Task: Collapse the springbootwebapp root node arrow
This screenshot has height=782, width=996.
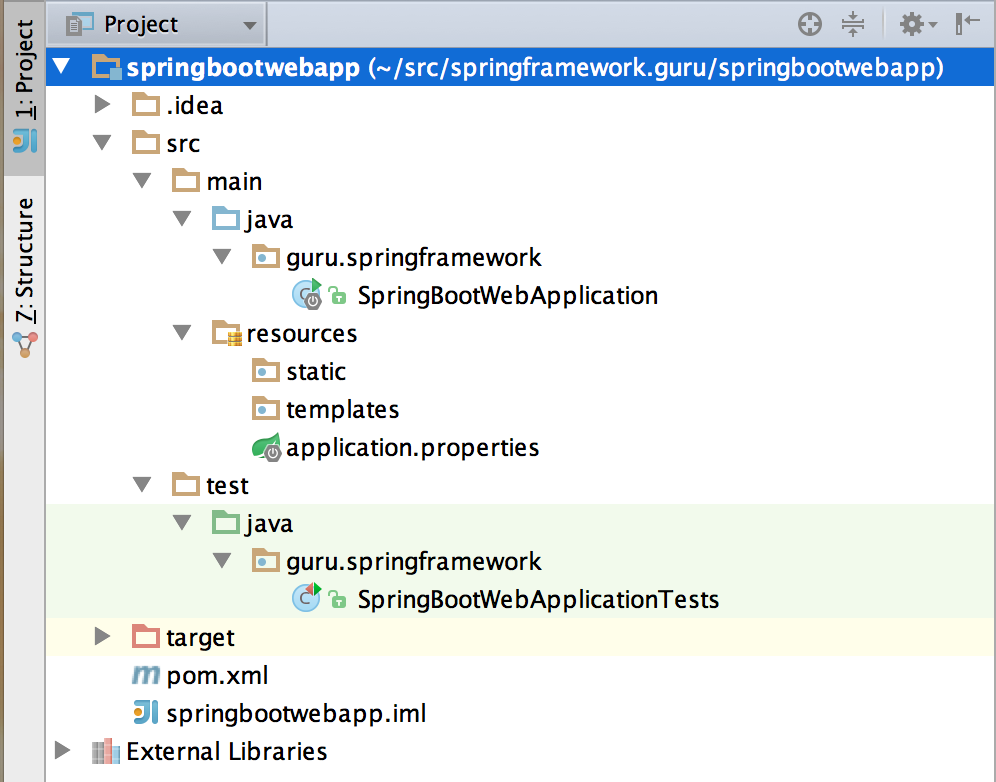Action: click(x=62, y=66)
